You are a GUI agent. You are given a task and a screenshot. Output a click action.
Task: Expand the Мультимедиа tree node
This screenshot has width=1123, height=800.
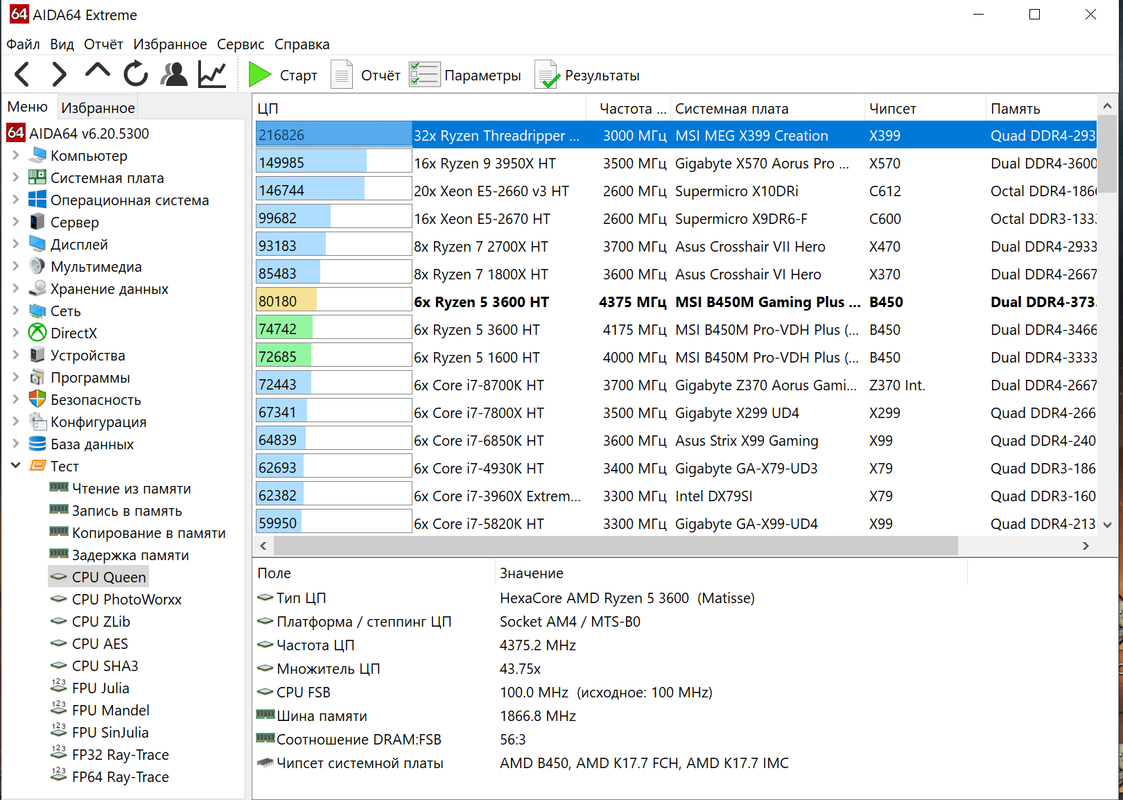click(16, 266)
